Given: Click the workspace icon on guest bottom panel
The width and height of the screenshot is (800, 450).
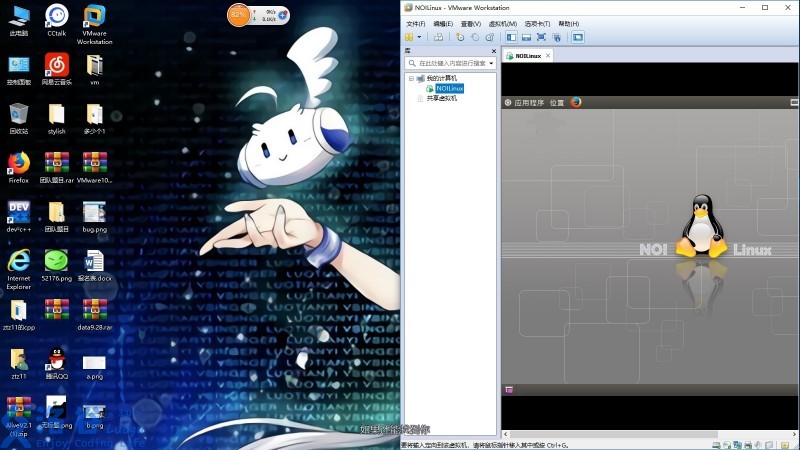Looking at the screenshot, I should coord(509,390).
